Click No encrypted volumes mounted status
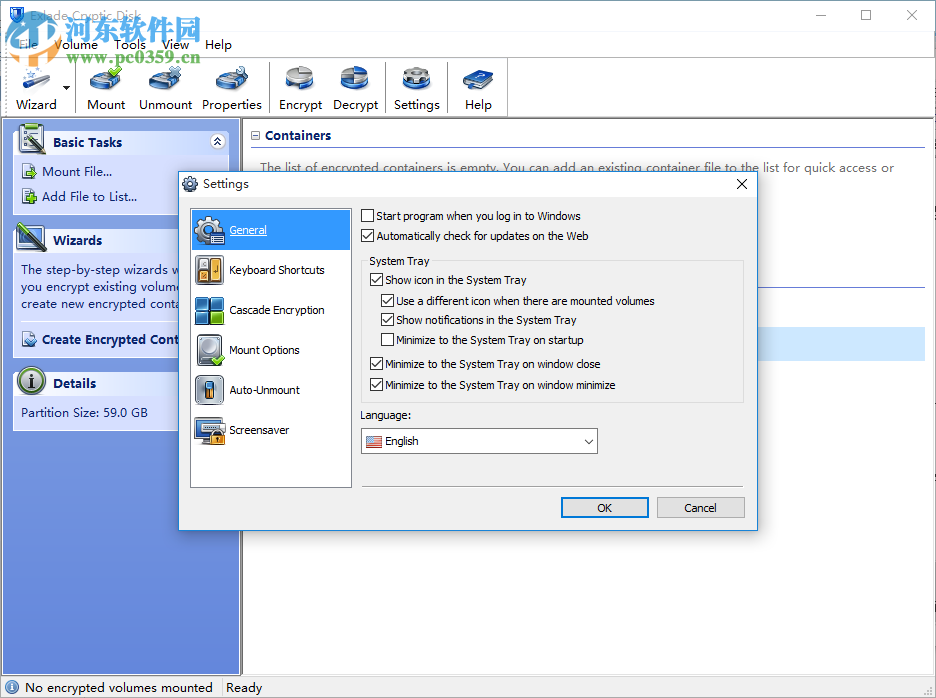This screenshot has width=936, height=698. [119, 688]
